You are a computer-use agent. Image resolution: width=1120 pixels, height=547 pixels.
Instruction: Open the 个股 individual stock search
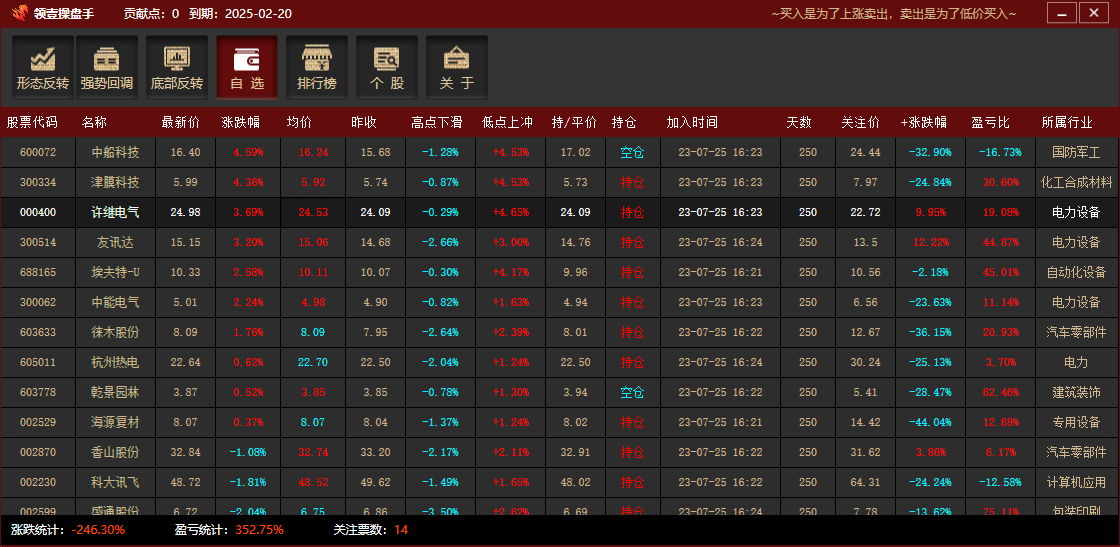coord(387,68)
